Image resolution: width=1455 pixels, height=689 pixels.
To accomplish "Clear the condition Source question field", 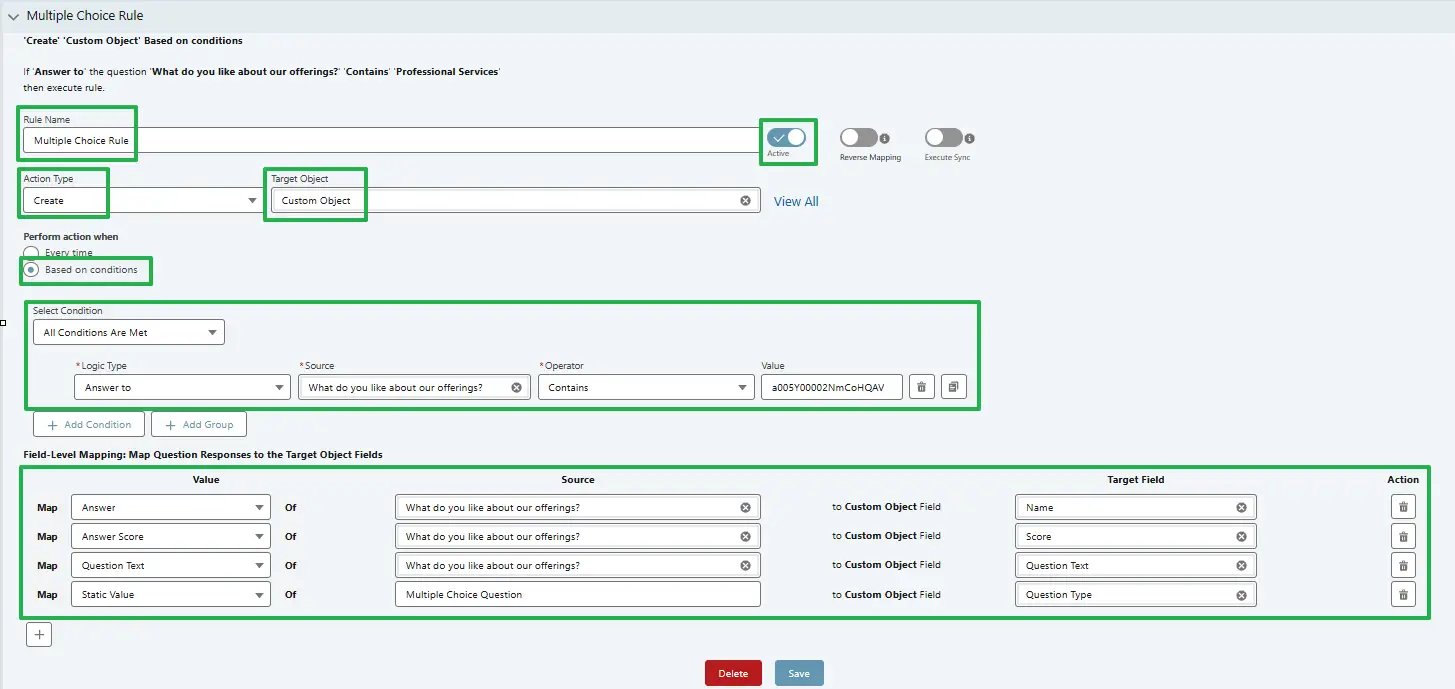I will tap(517, 387).
